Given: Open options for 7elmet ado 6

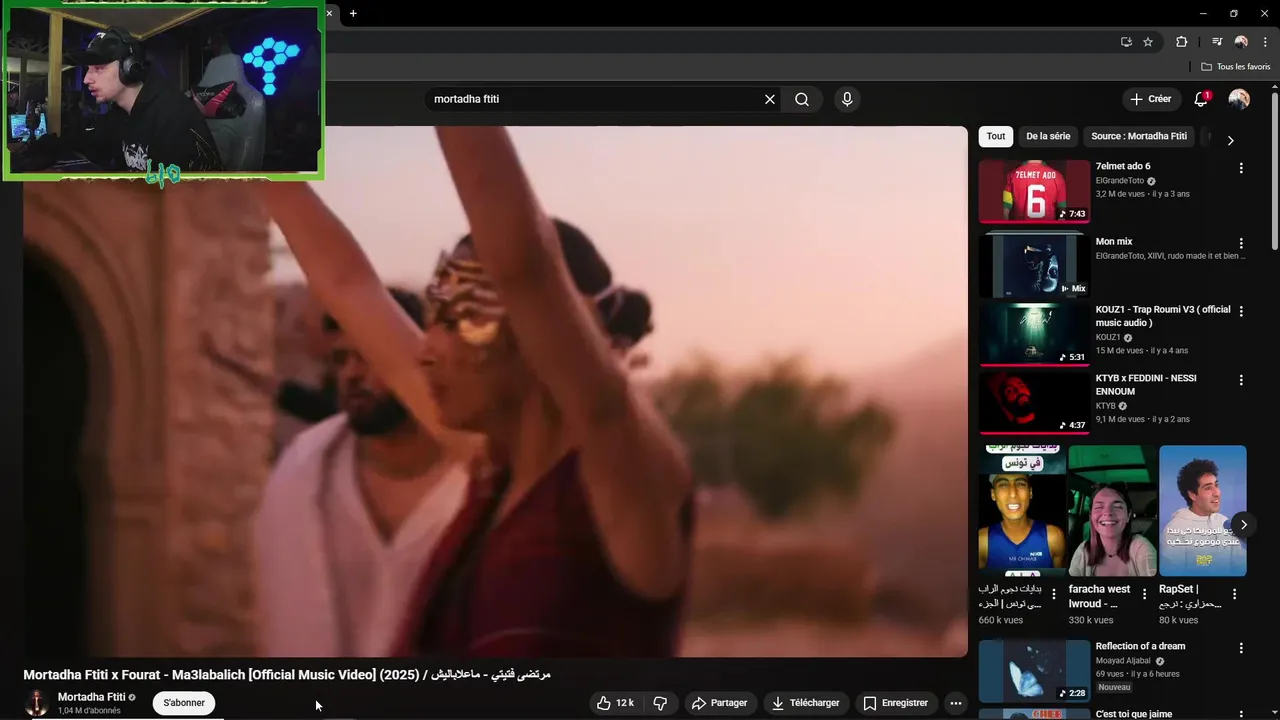Looking at the screenshot, I should [1241, 168].
